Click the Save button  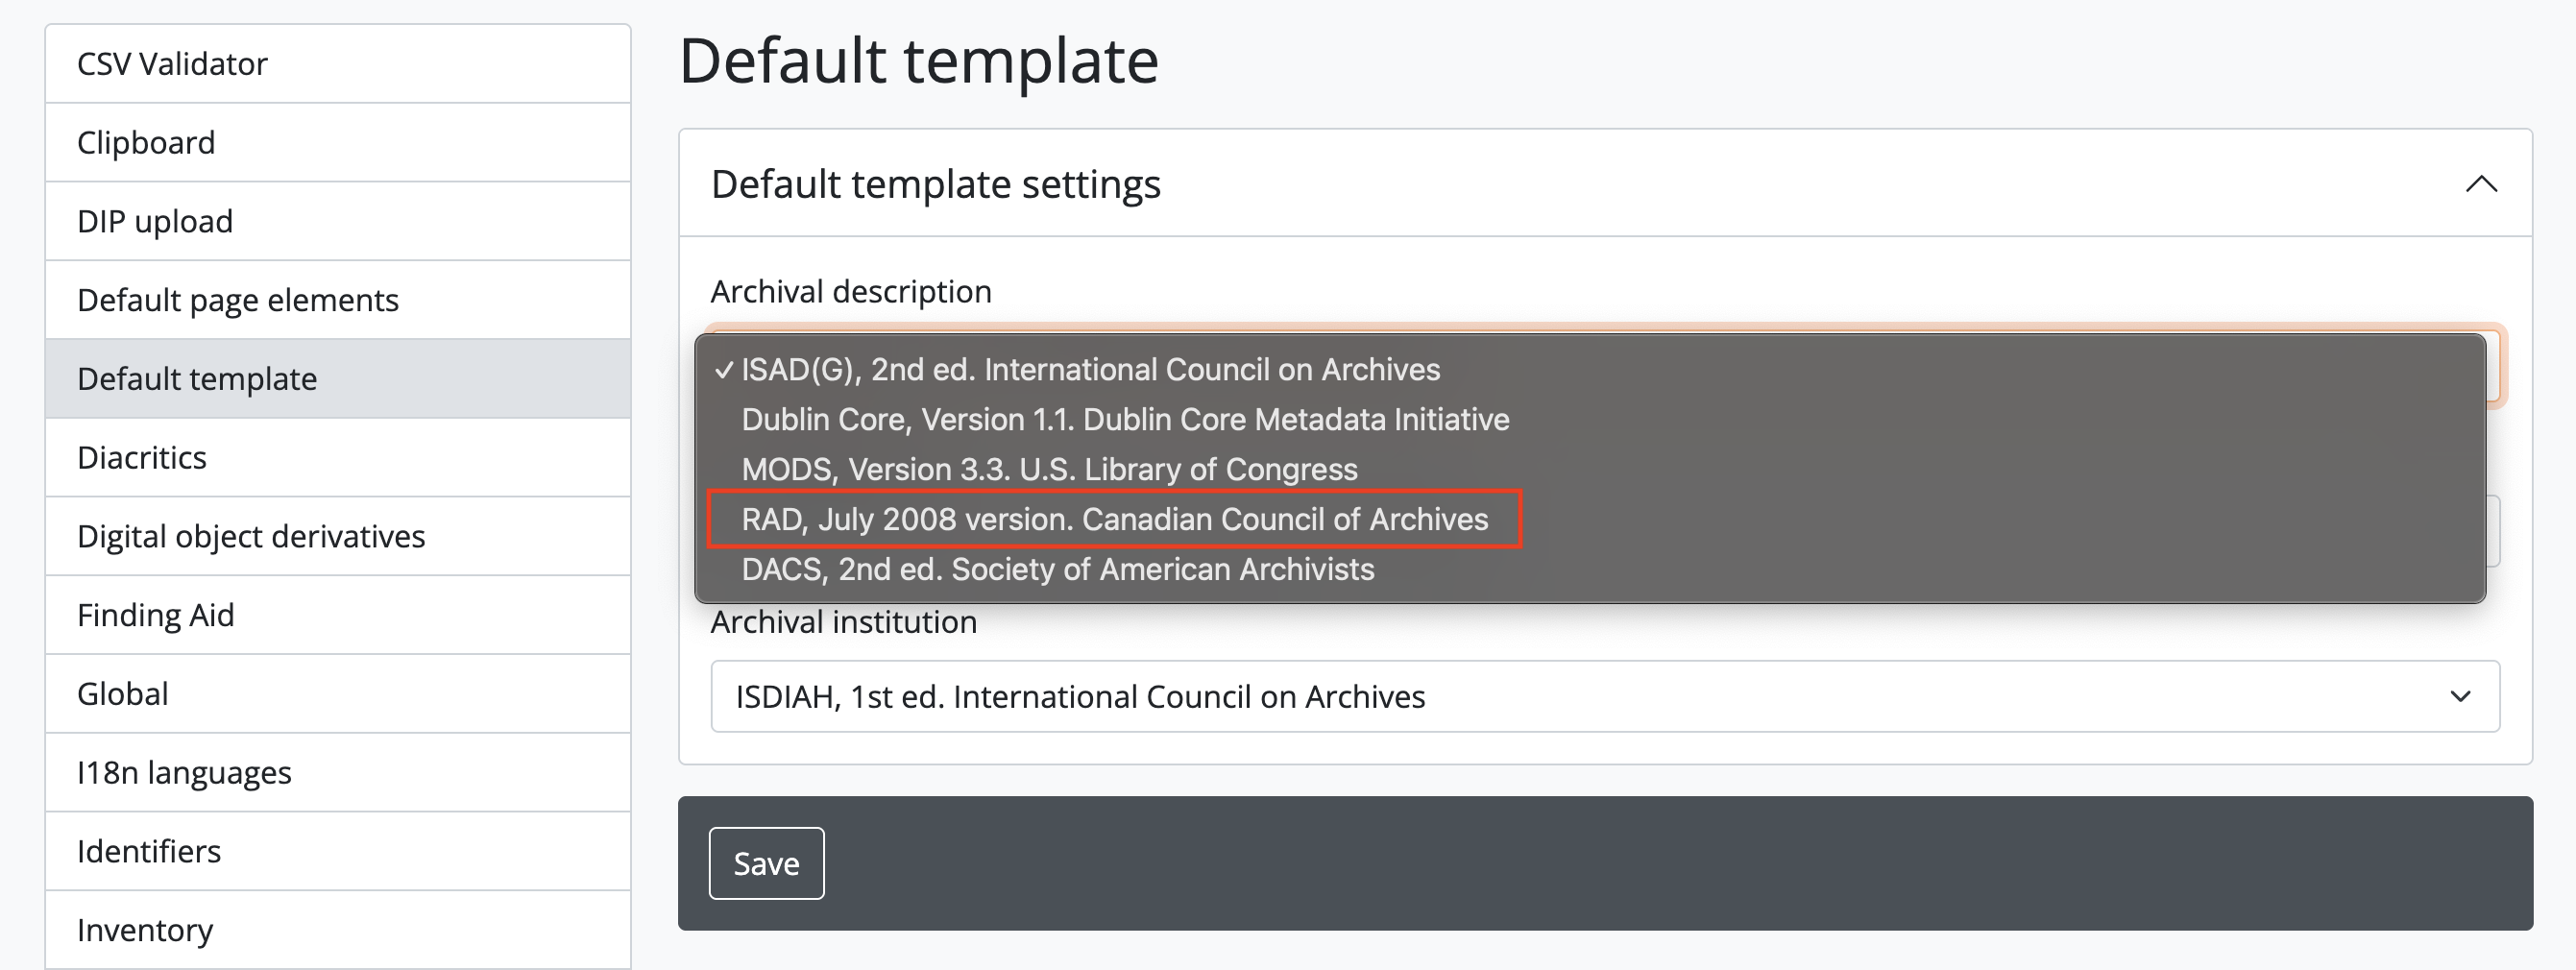(x=766, y=863)
